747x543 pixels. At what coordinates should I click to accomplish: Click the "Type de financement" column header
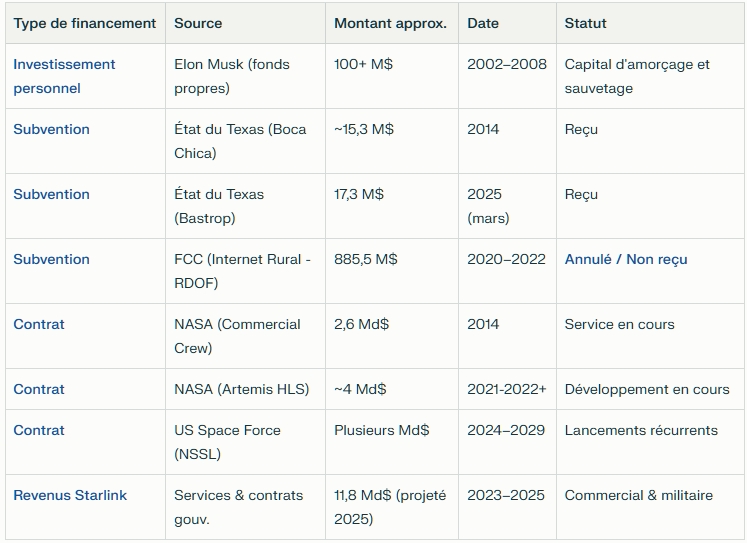pos(85,23)
